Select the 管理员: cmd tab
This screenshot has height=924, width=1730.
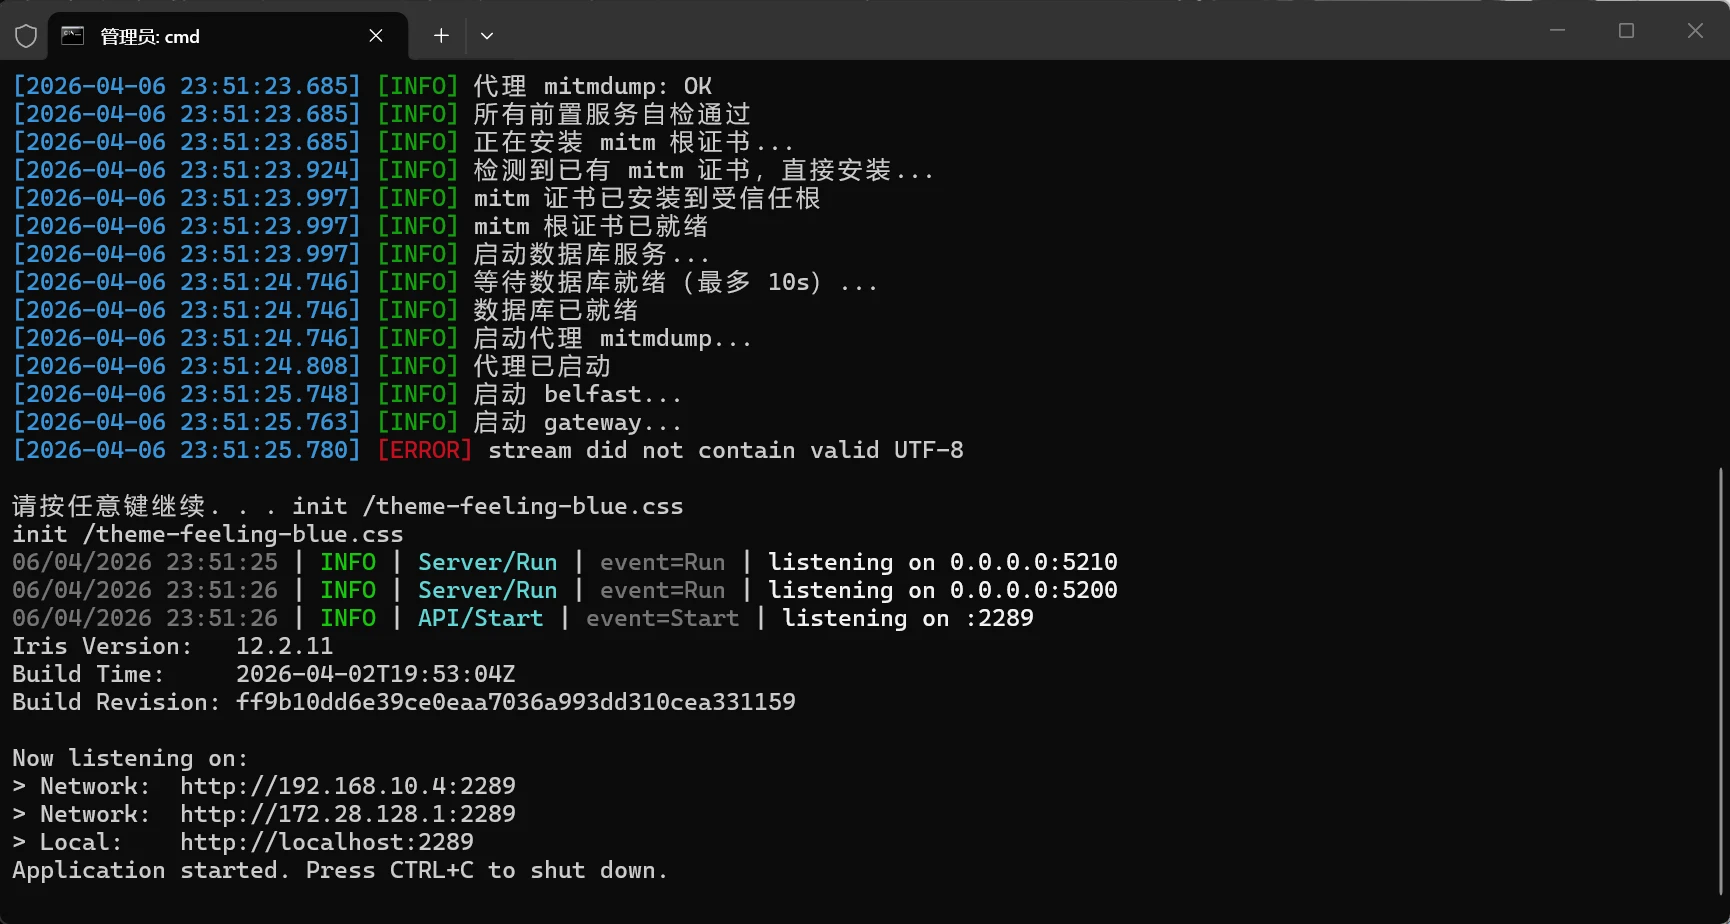click(x=200, y=36)
